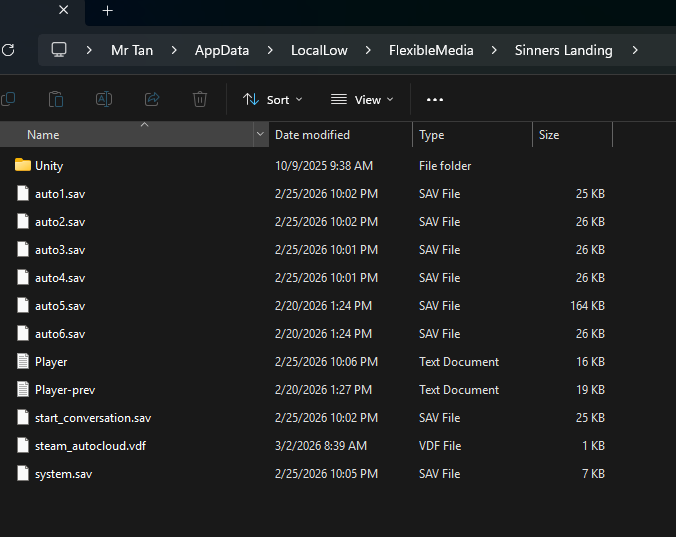Screen dimensions: 676x537
Task: Expand chevron after Sinners Landing breadcrumb
Action: click(x=634, y=50)
